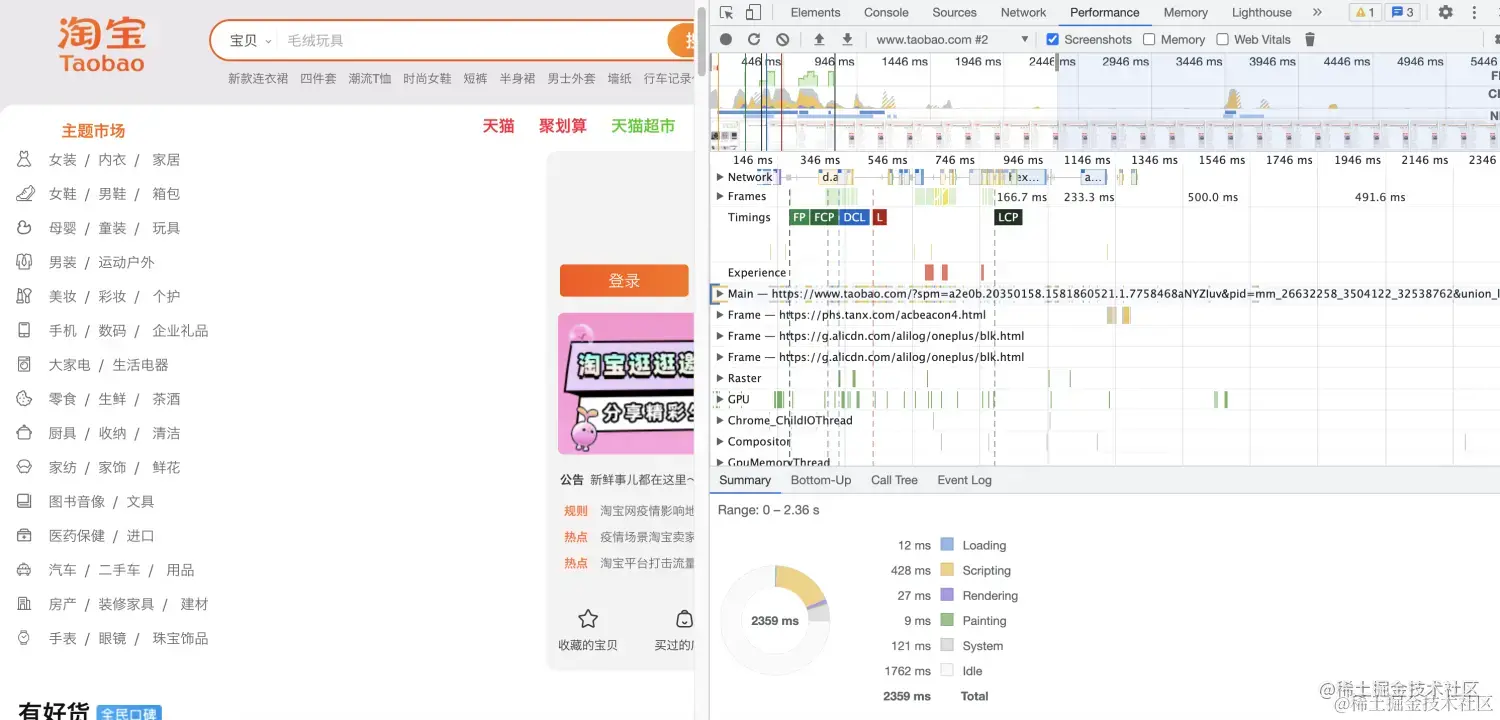Image resolution: width=1500 pixels, height=720 pixels.
Task: Click the load profile upload arrow icon
Action: (x=819, y=39)
